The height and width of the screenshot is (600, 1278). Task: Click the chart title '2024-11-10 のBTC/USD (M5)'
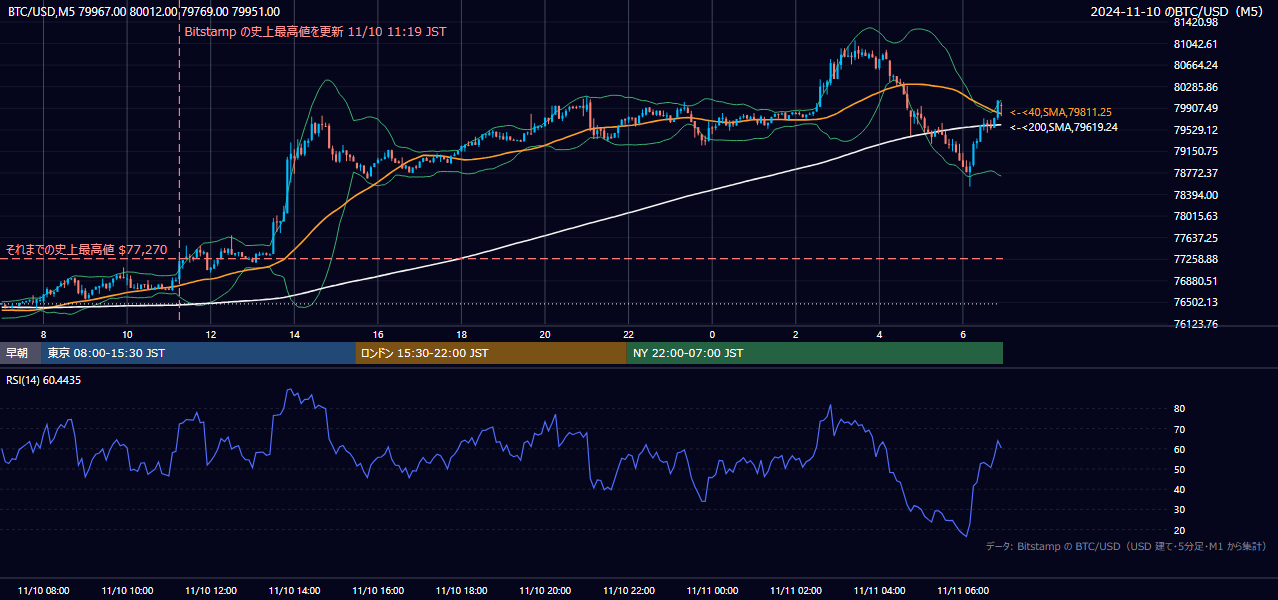click(x=1179, y=12)
